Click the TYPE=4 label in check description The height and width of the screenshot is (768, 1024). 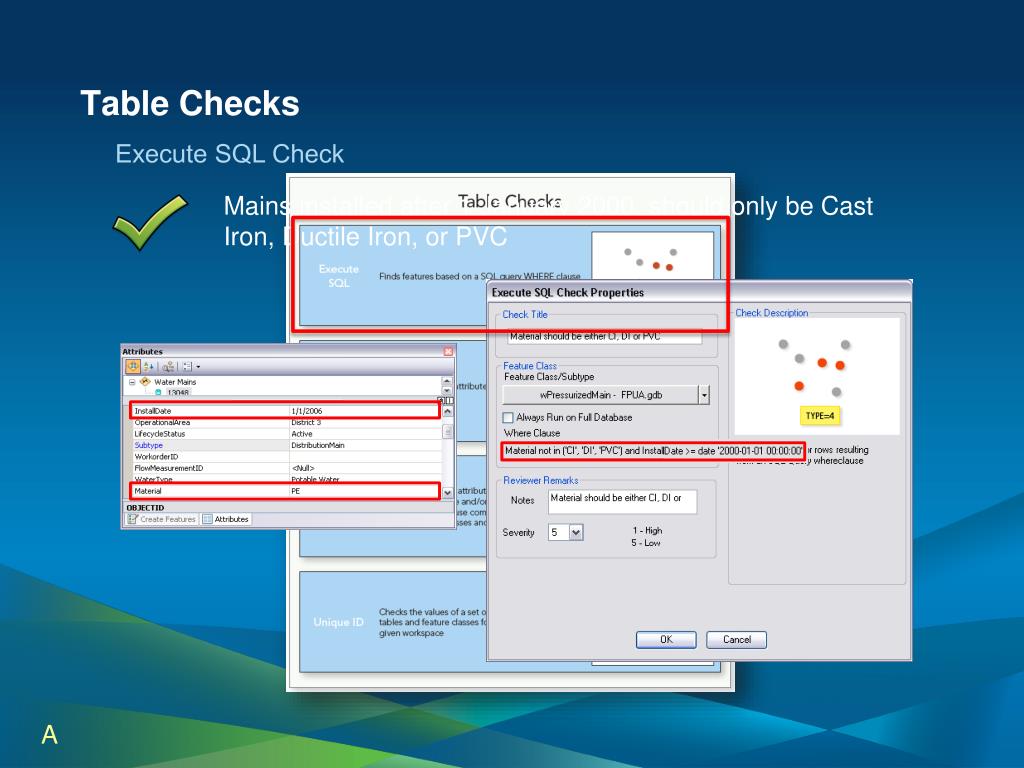pyautogui.click(x=820, y=415)
